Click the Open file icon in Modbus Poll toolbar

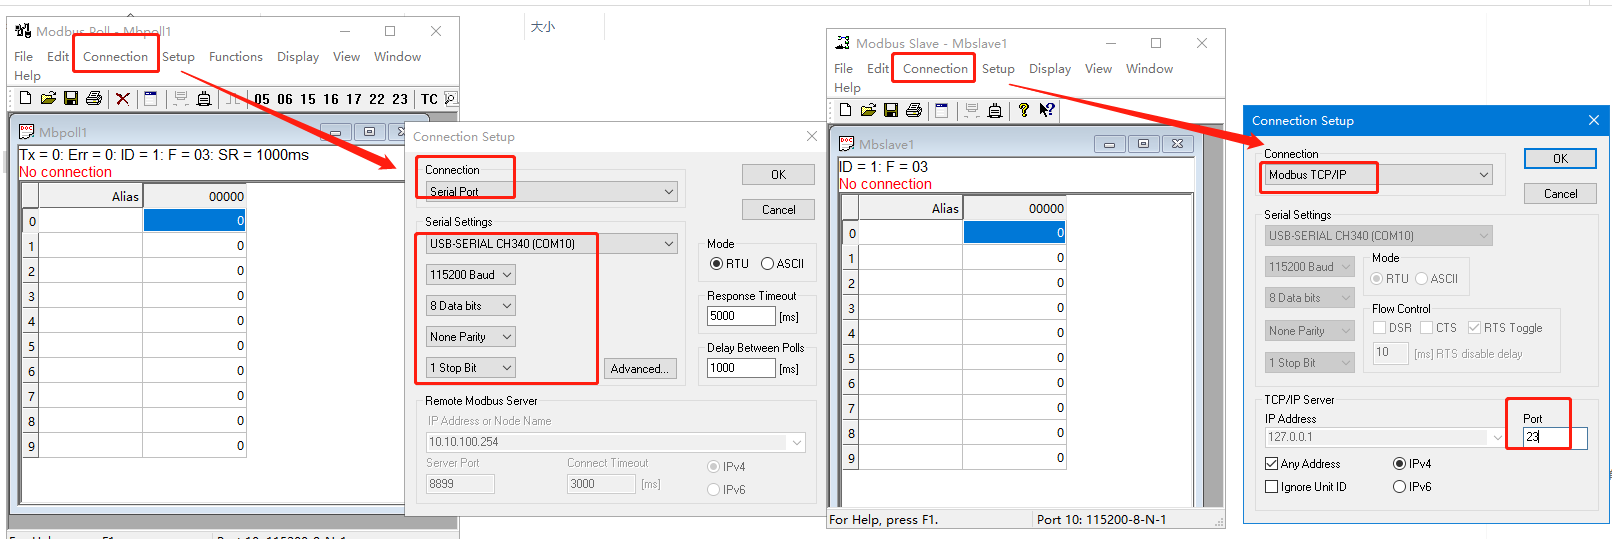(48, 98)
